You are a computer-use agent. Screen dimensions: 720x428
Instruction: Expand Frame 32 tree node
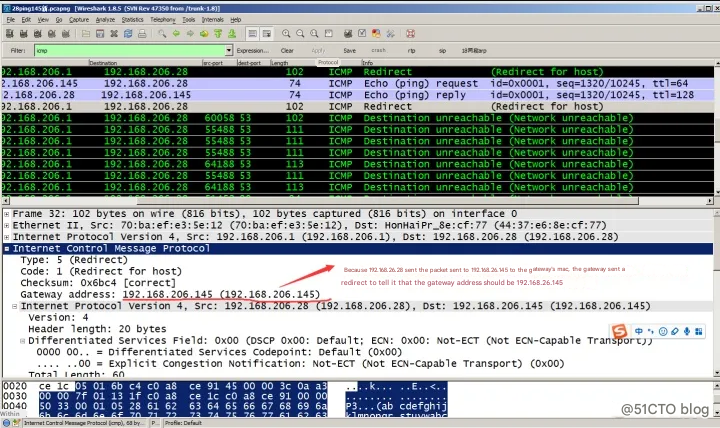coord(6,214)
